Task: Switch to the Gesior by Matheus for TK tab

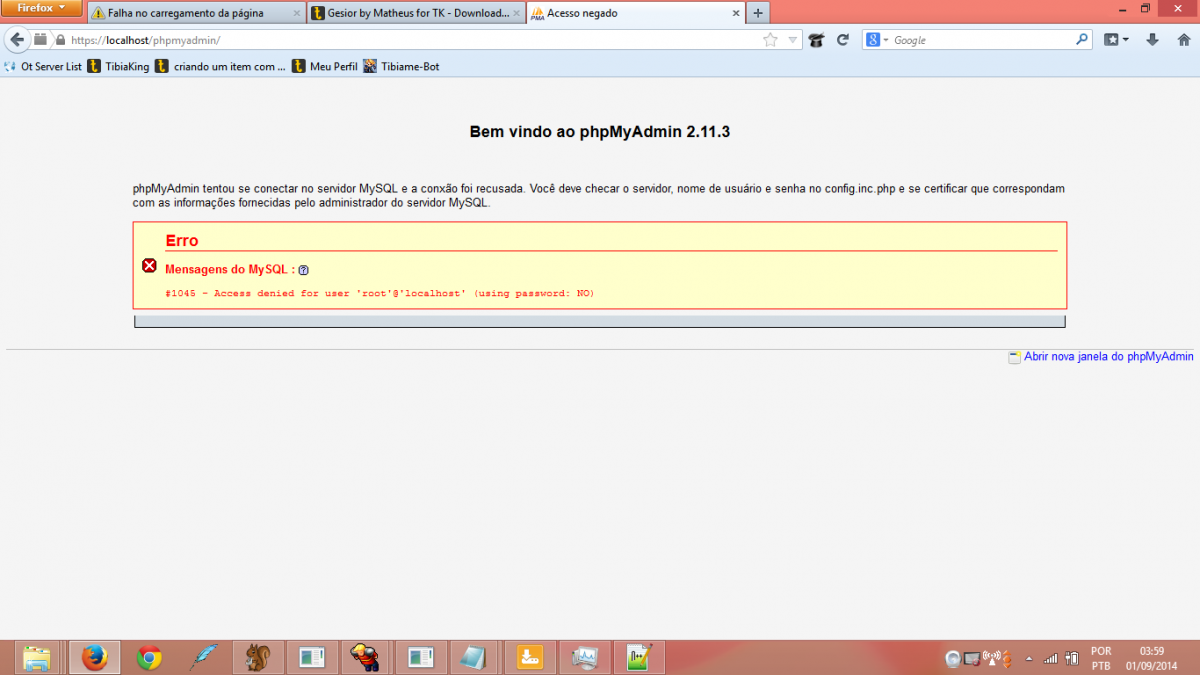Action: [416, 13]
